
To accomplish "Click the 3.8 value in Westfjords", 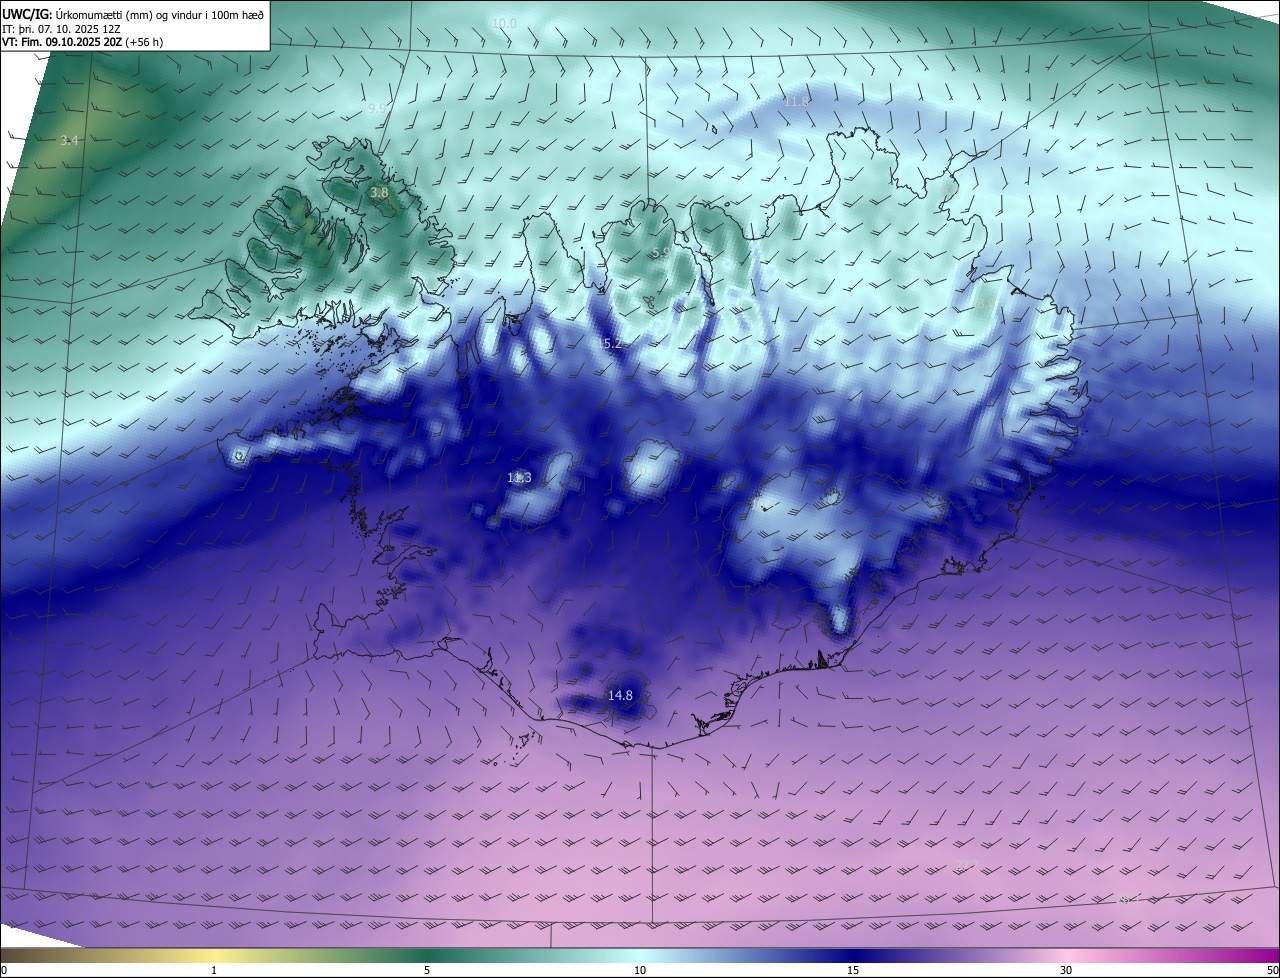I will [379, 192].
